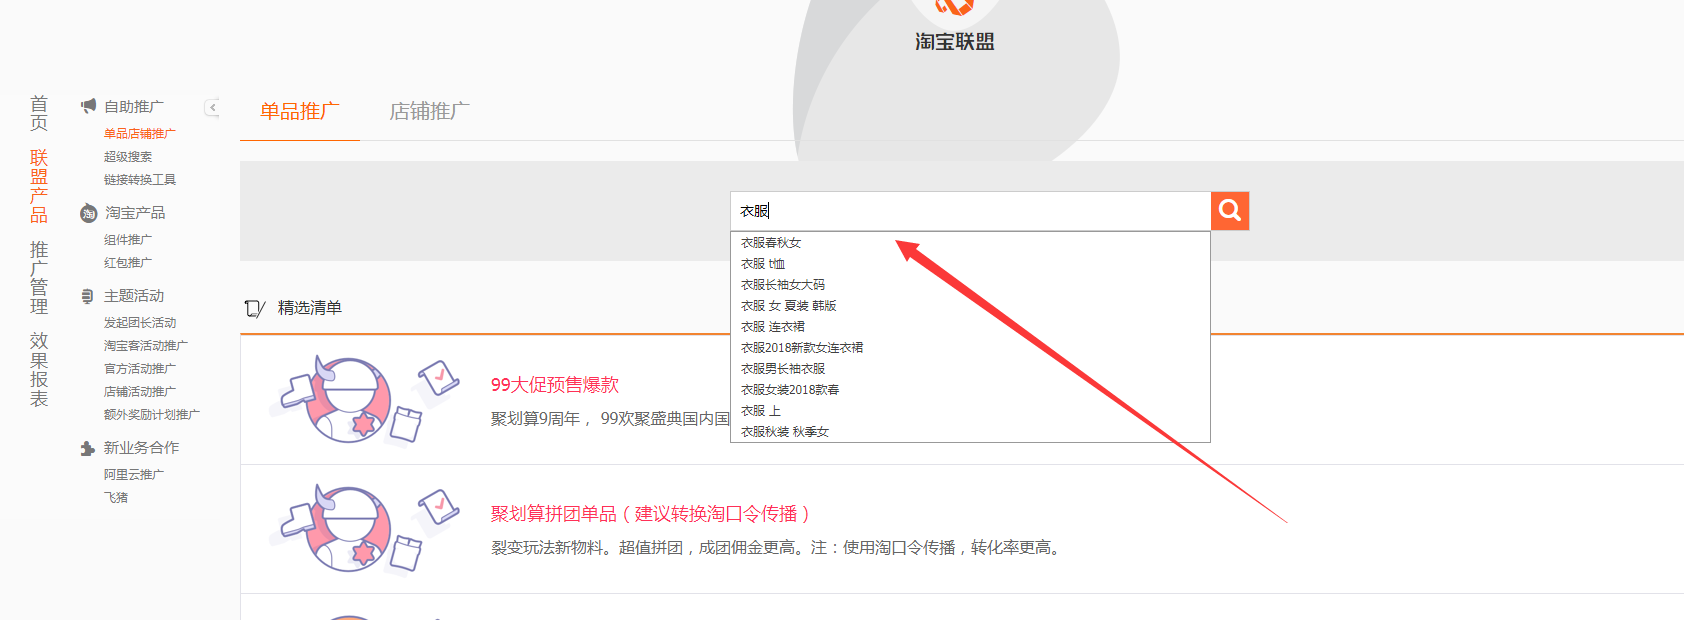The image size is (1684, 620).
Task: Click the 主题活动 section icon
Action: (x=88, y=296)
